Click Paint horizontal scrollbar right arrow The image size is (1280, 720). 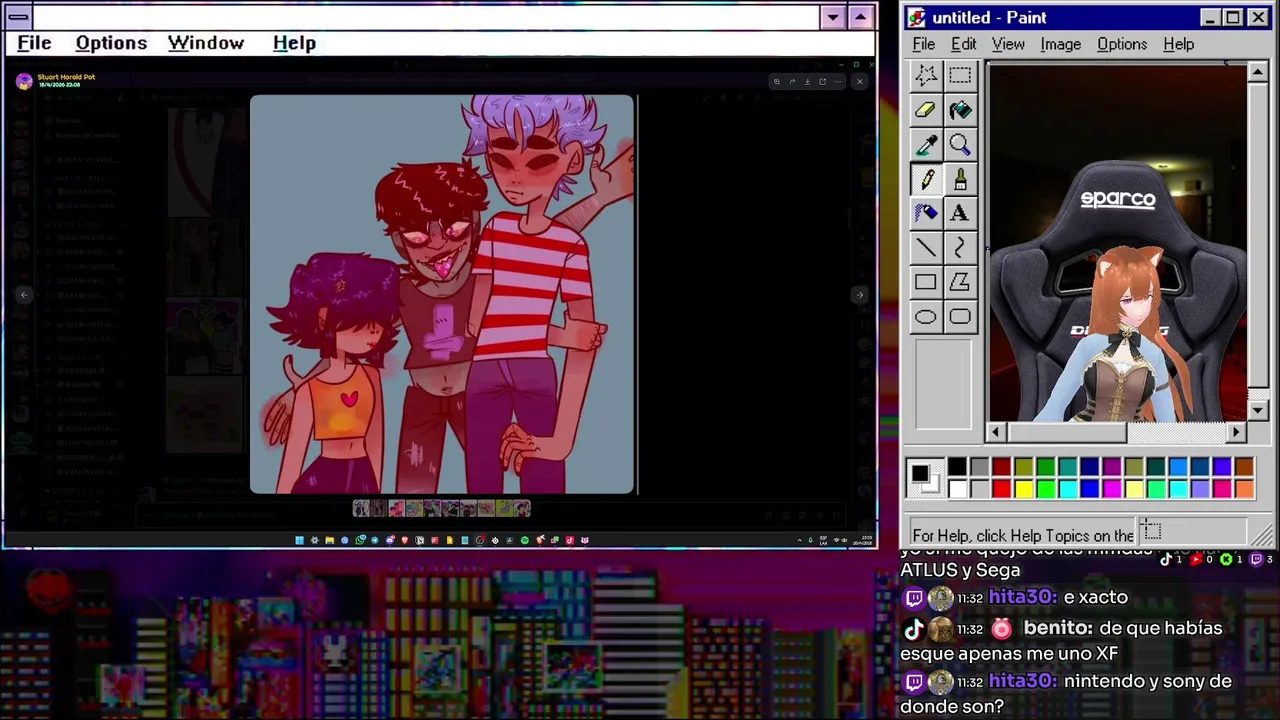pyautogui.click(x=1237, y=432)
